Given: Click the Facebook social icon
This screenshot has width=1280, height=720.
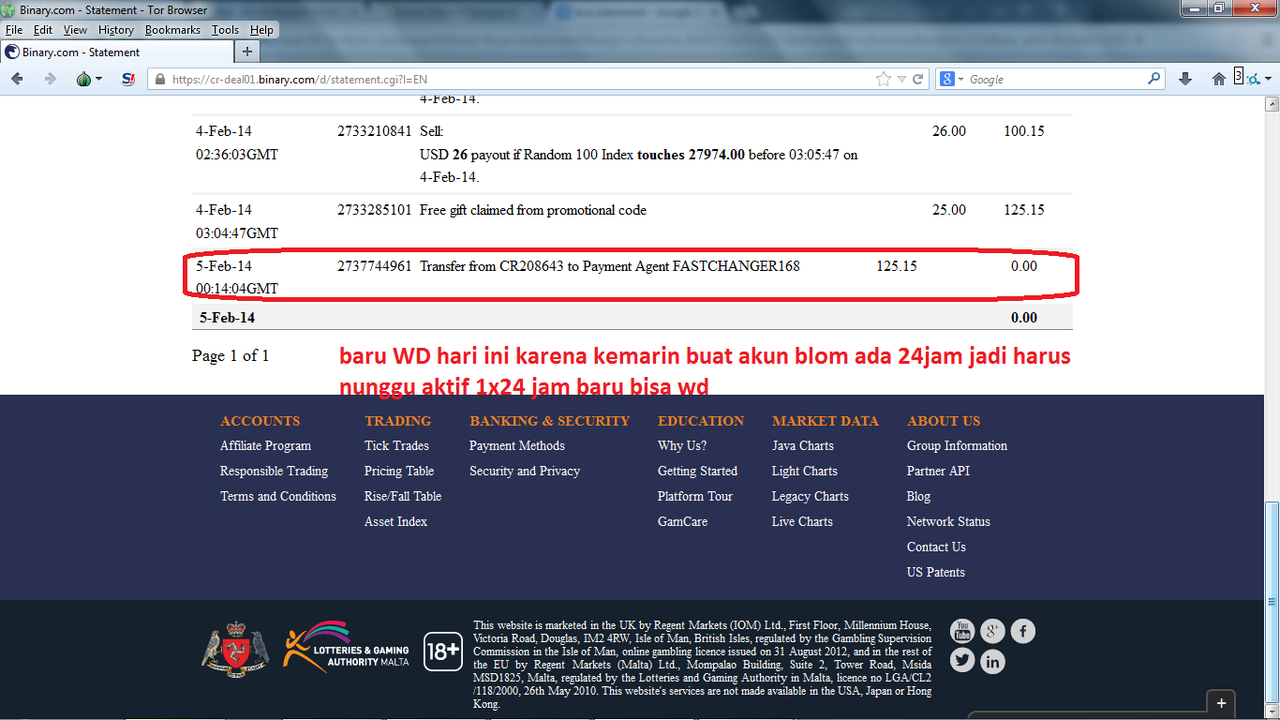Looking at the screenshot, I should [1022, 631].
